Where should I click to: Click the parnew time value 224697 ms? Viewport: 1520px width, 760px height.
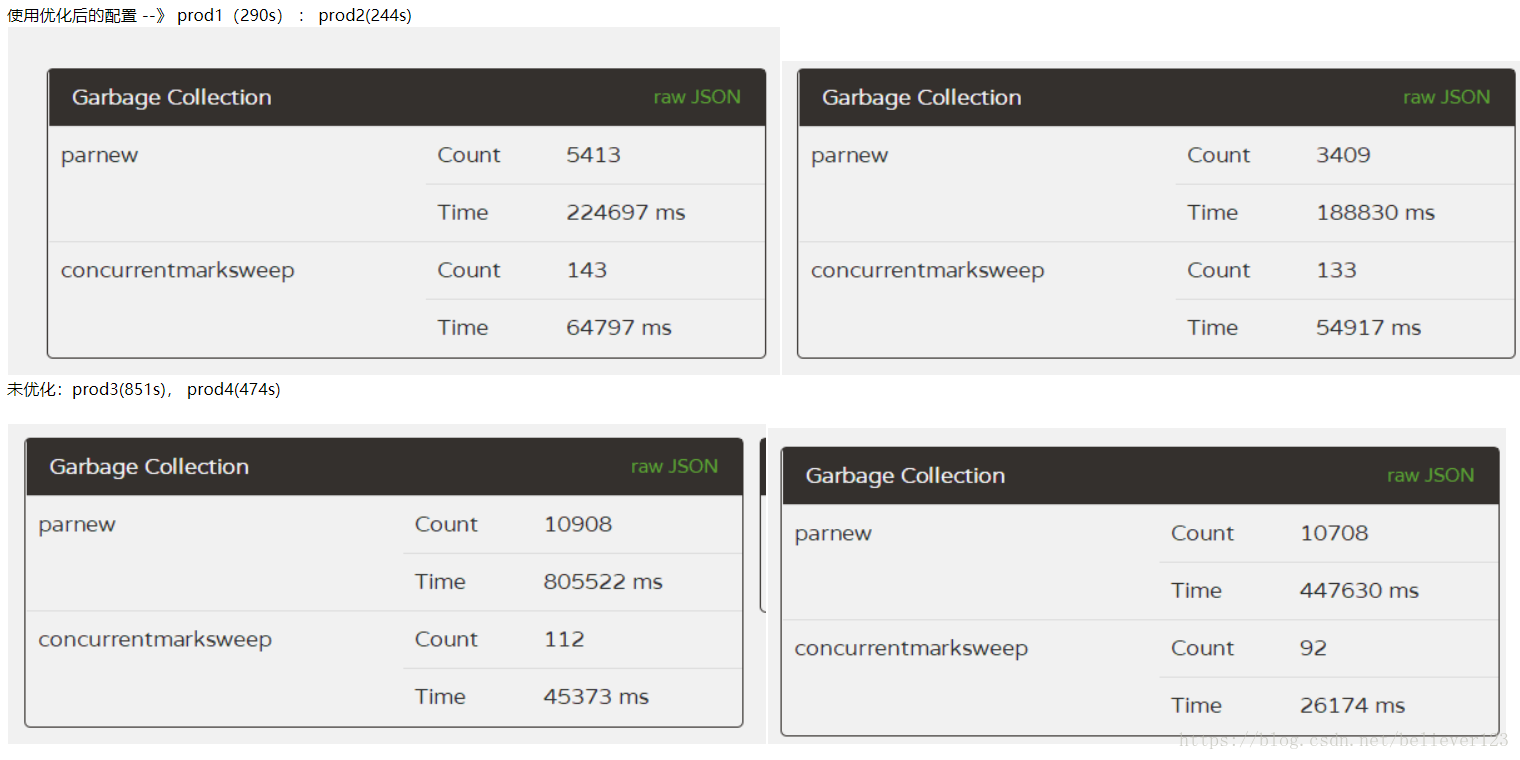coord(625,212)
